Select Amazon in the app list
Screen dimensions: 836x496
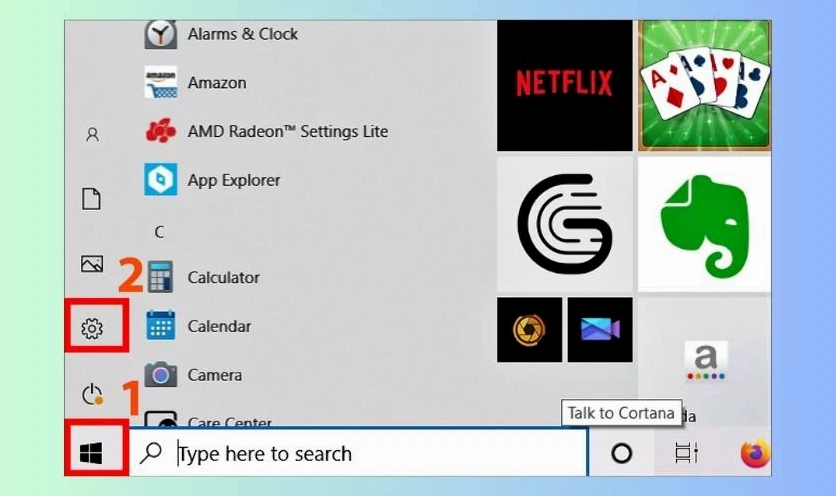pos(216,82)
